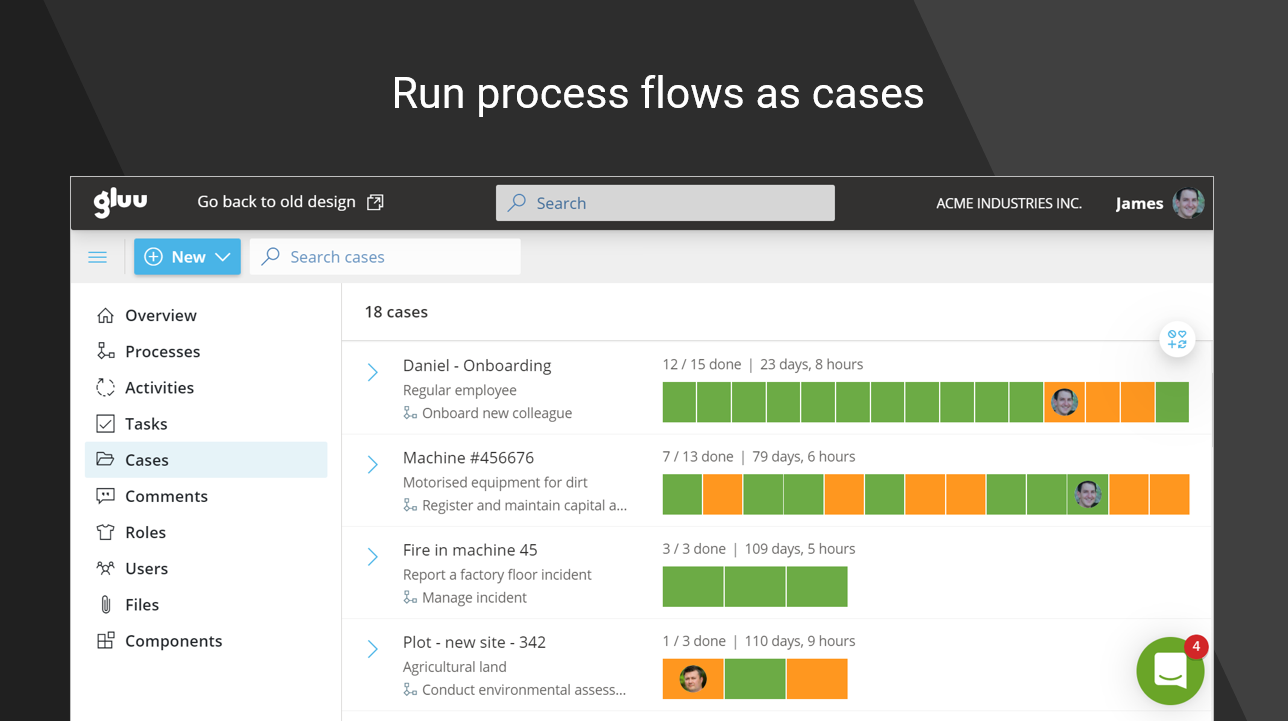The height and width of the screenshot is (721, 1288).
Task: Click the Search cases field
Action: [x=385, y=257]
